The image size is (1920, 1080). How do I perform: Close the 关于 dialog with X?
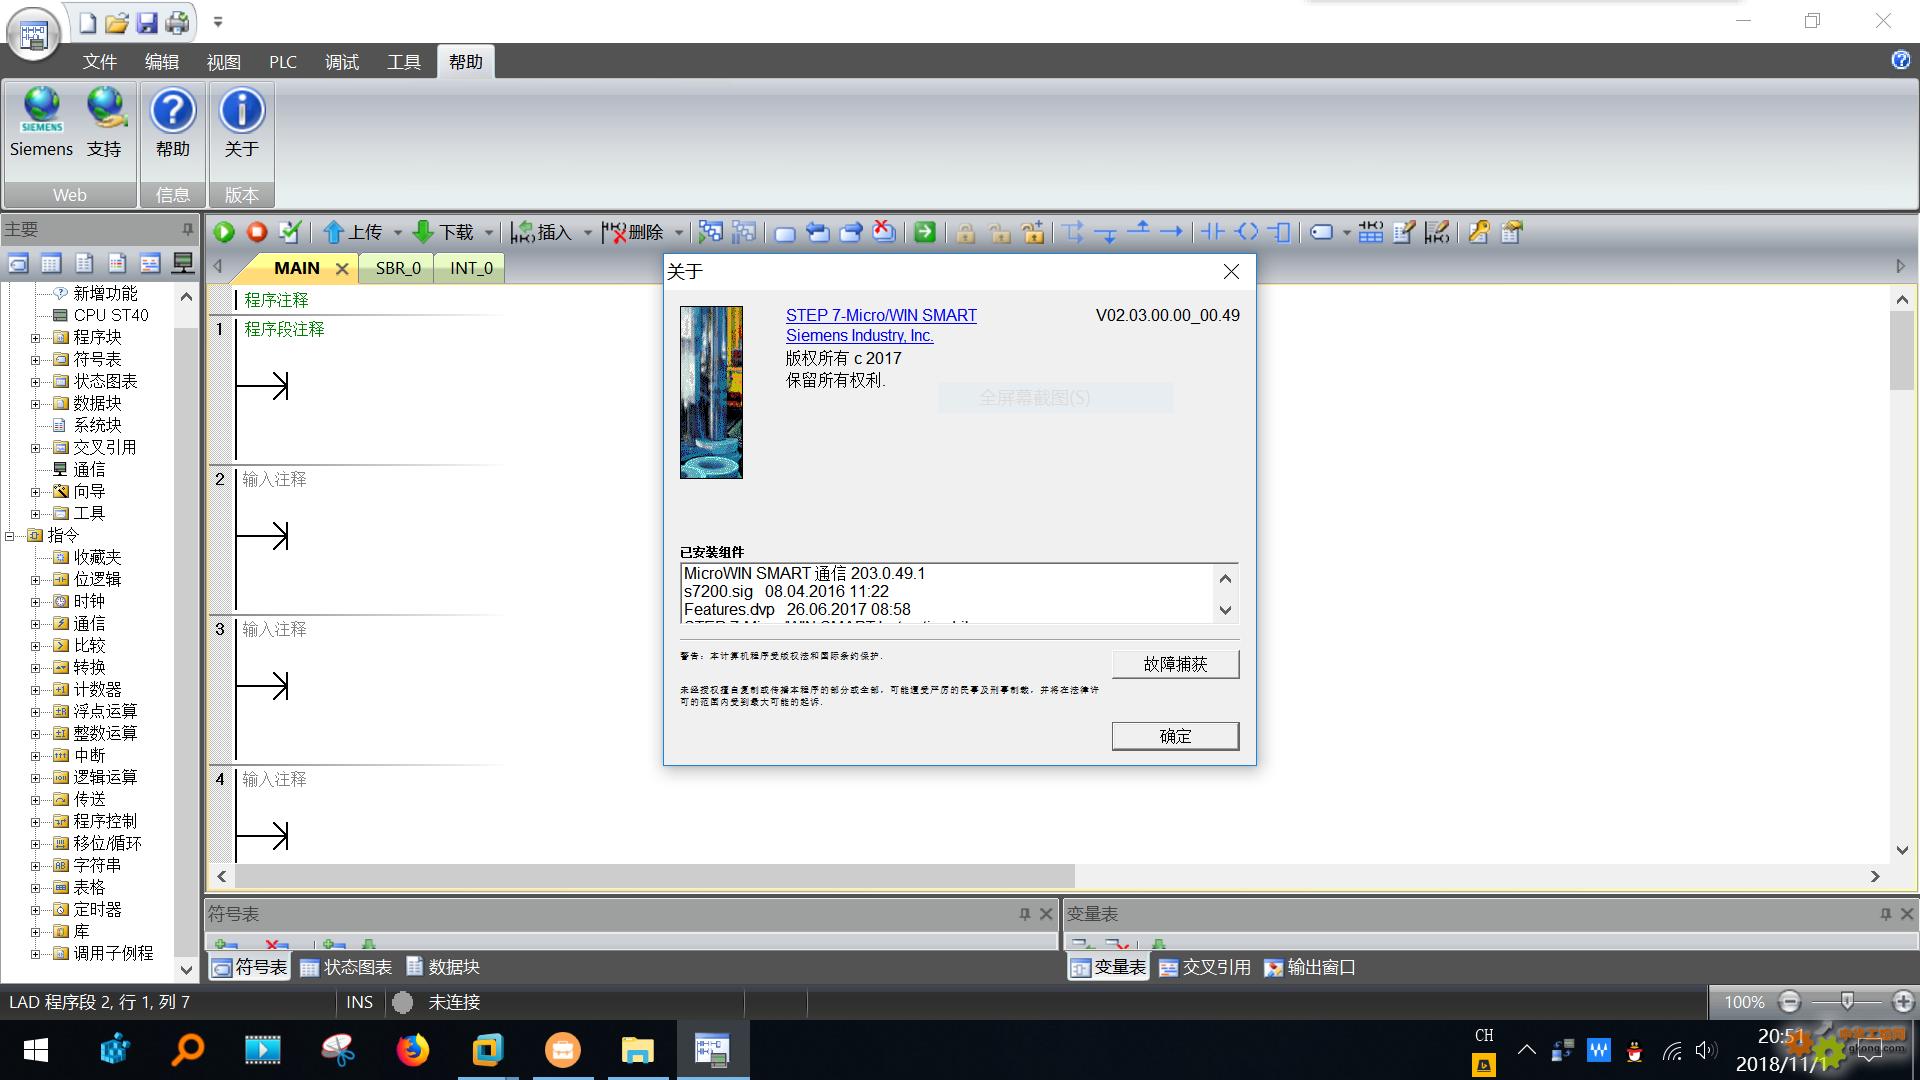1231,272
